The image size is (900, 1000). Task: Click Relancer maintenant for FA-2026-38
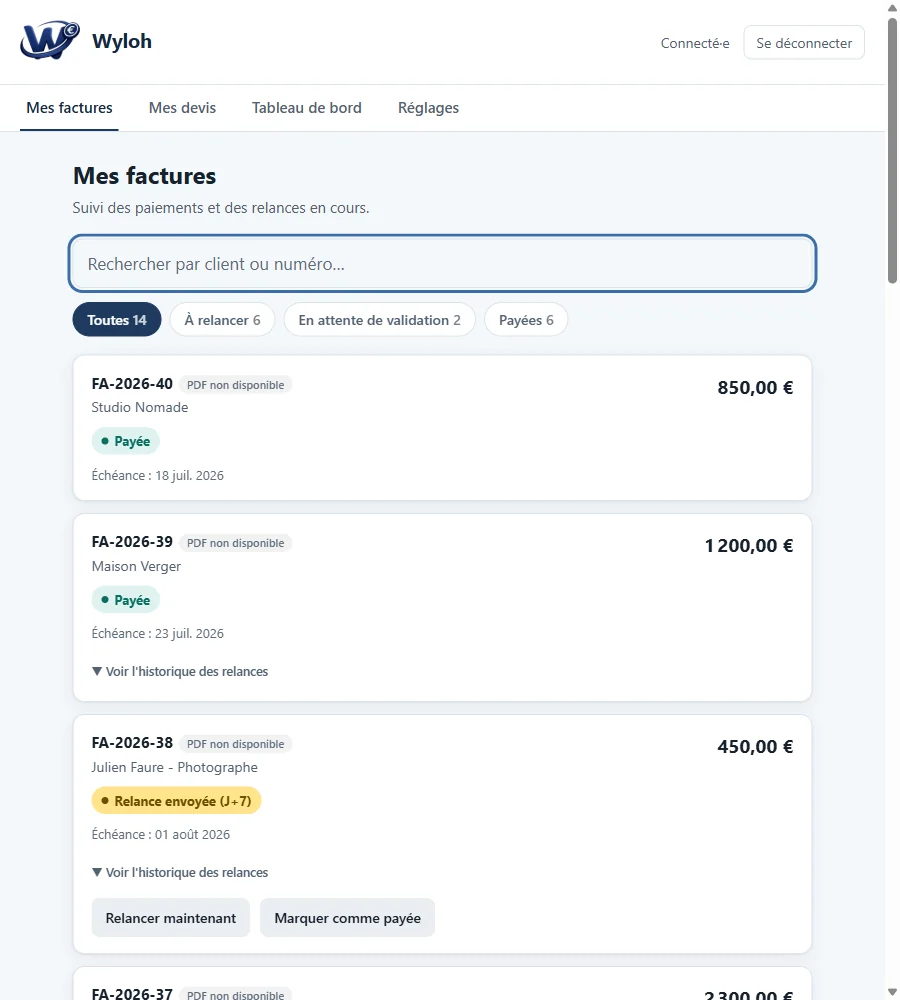[x=171, y=918]
